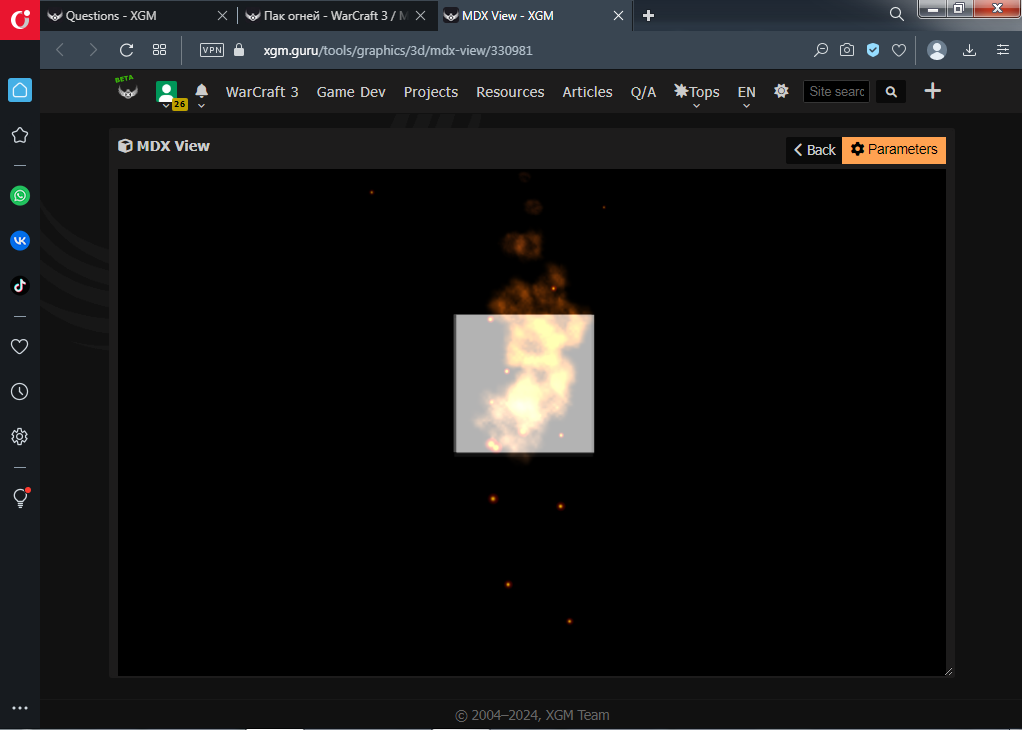Toggle site theme sun-gear icon
Screen dimensions: 1022x730
(781, 91)
